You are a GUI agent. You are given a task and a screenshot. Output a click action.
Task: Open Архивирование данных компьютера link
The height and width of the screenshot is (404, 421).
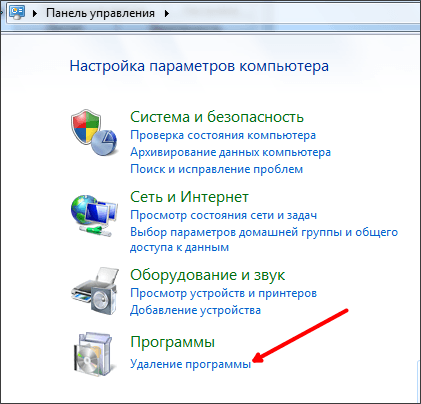pos(230,152)
